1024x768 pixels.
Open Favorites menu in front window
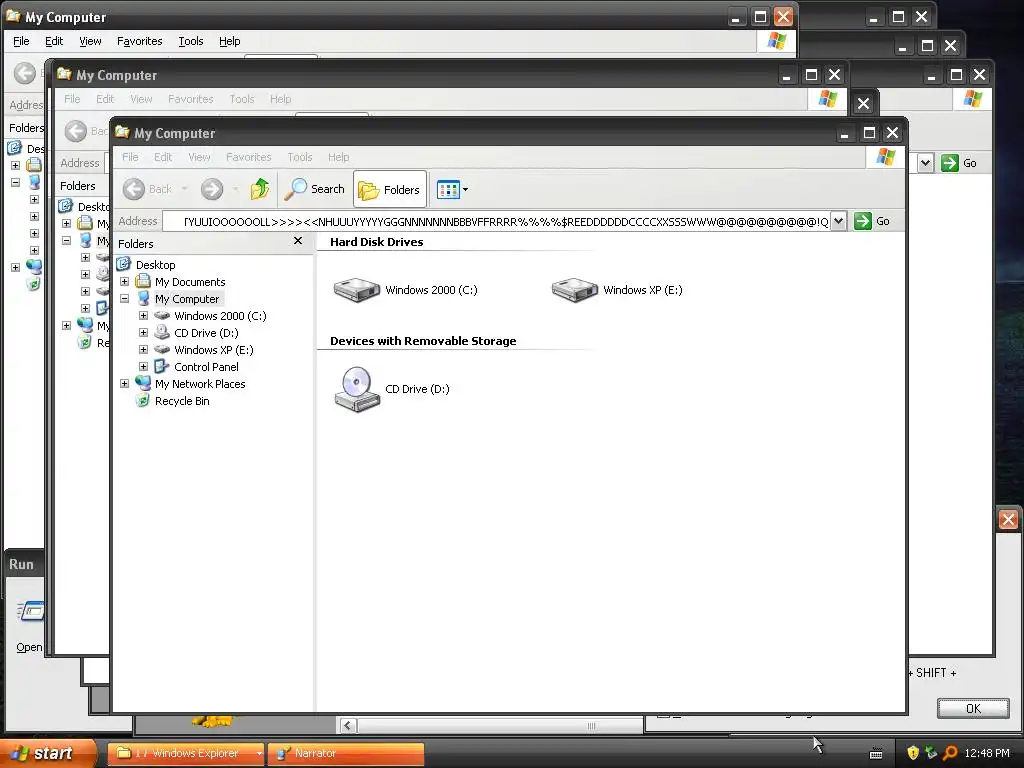coord(249,157)
